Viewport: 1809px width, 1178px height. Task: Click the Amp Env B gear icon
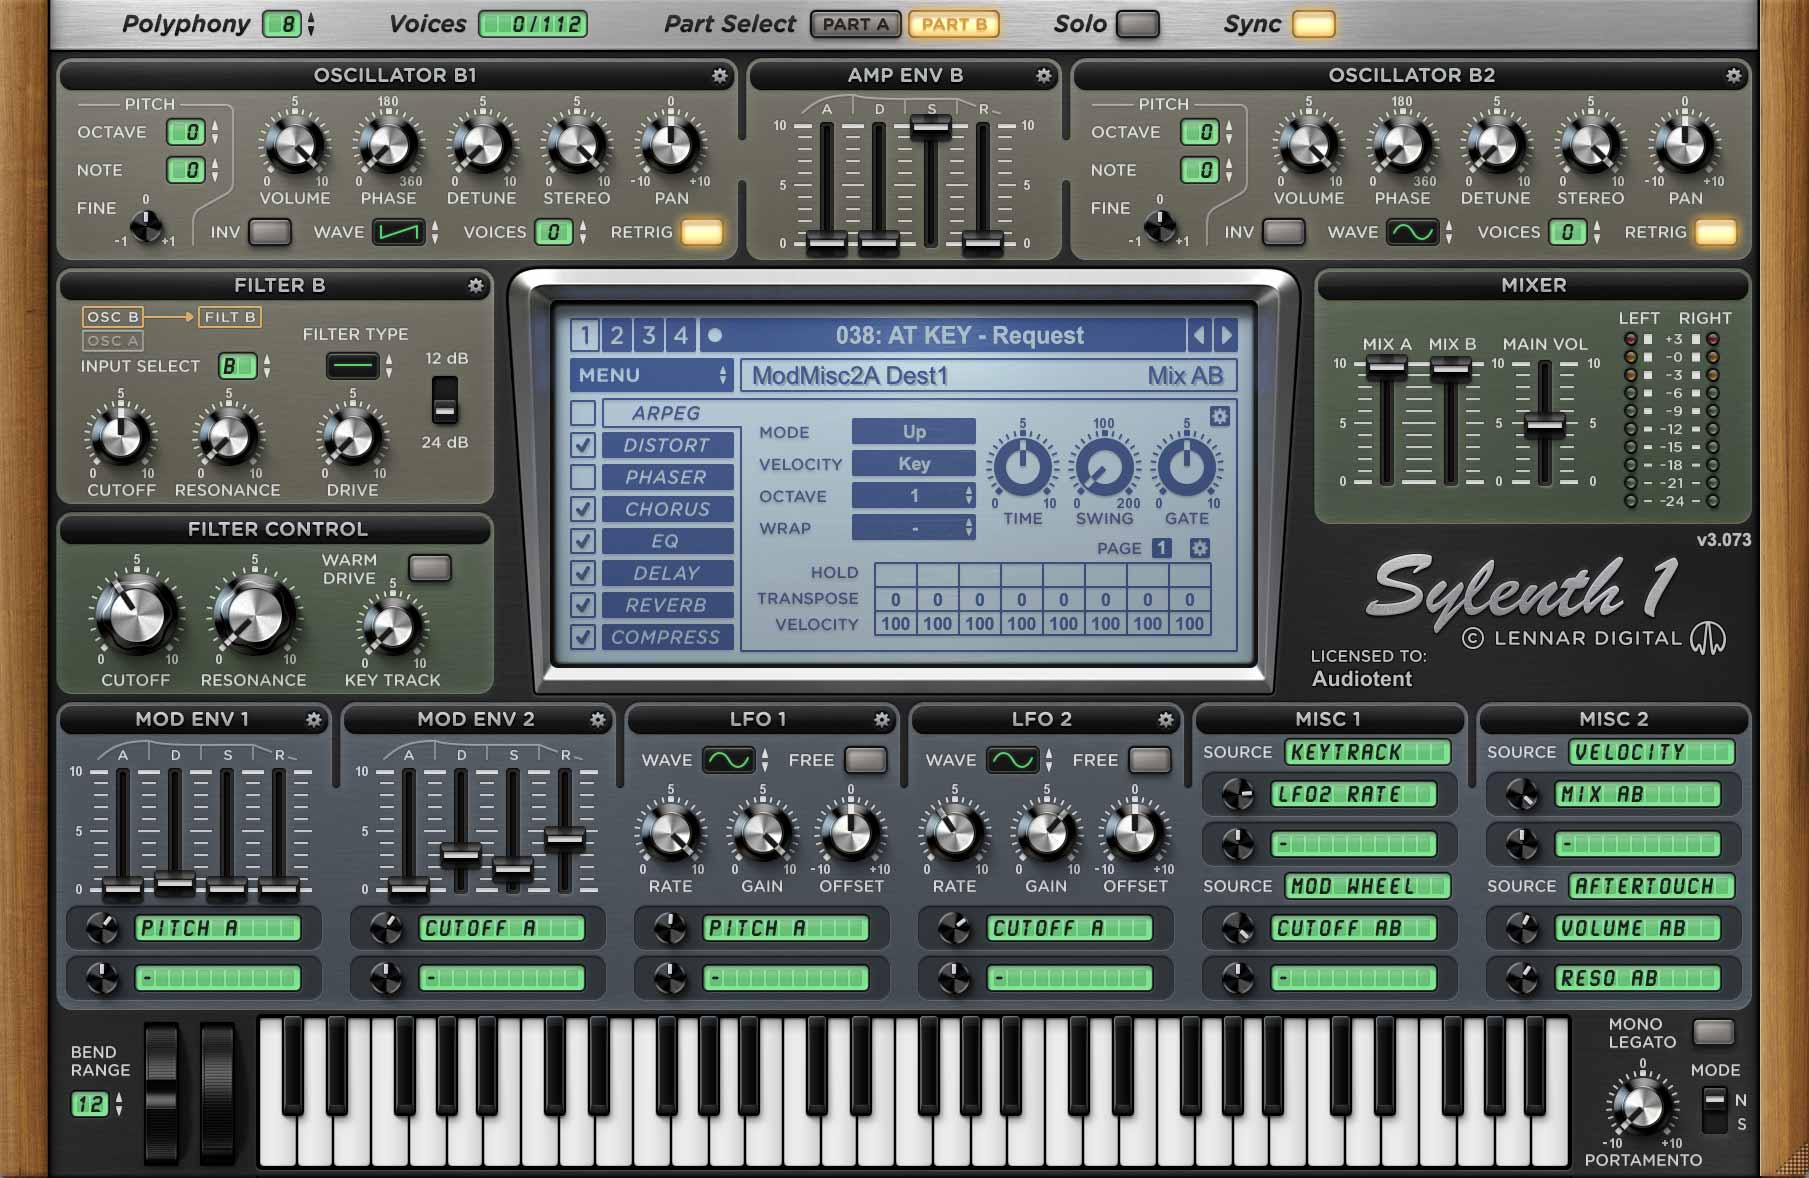[x=1043, y=76]
